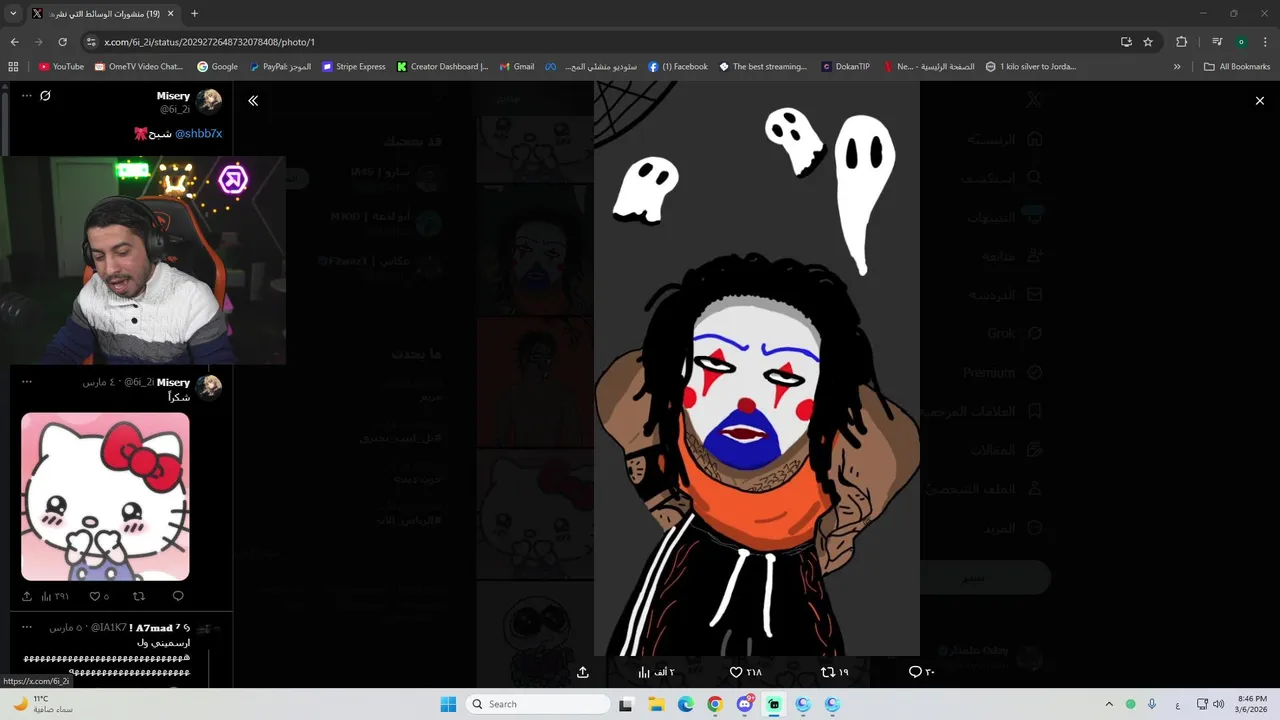Open more options on A7mad's reply
The width and height of the screenshot is (1280, 720).
coord(27,627)
